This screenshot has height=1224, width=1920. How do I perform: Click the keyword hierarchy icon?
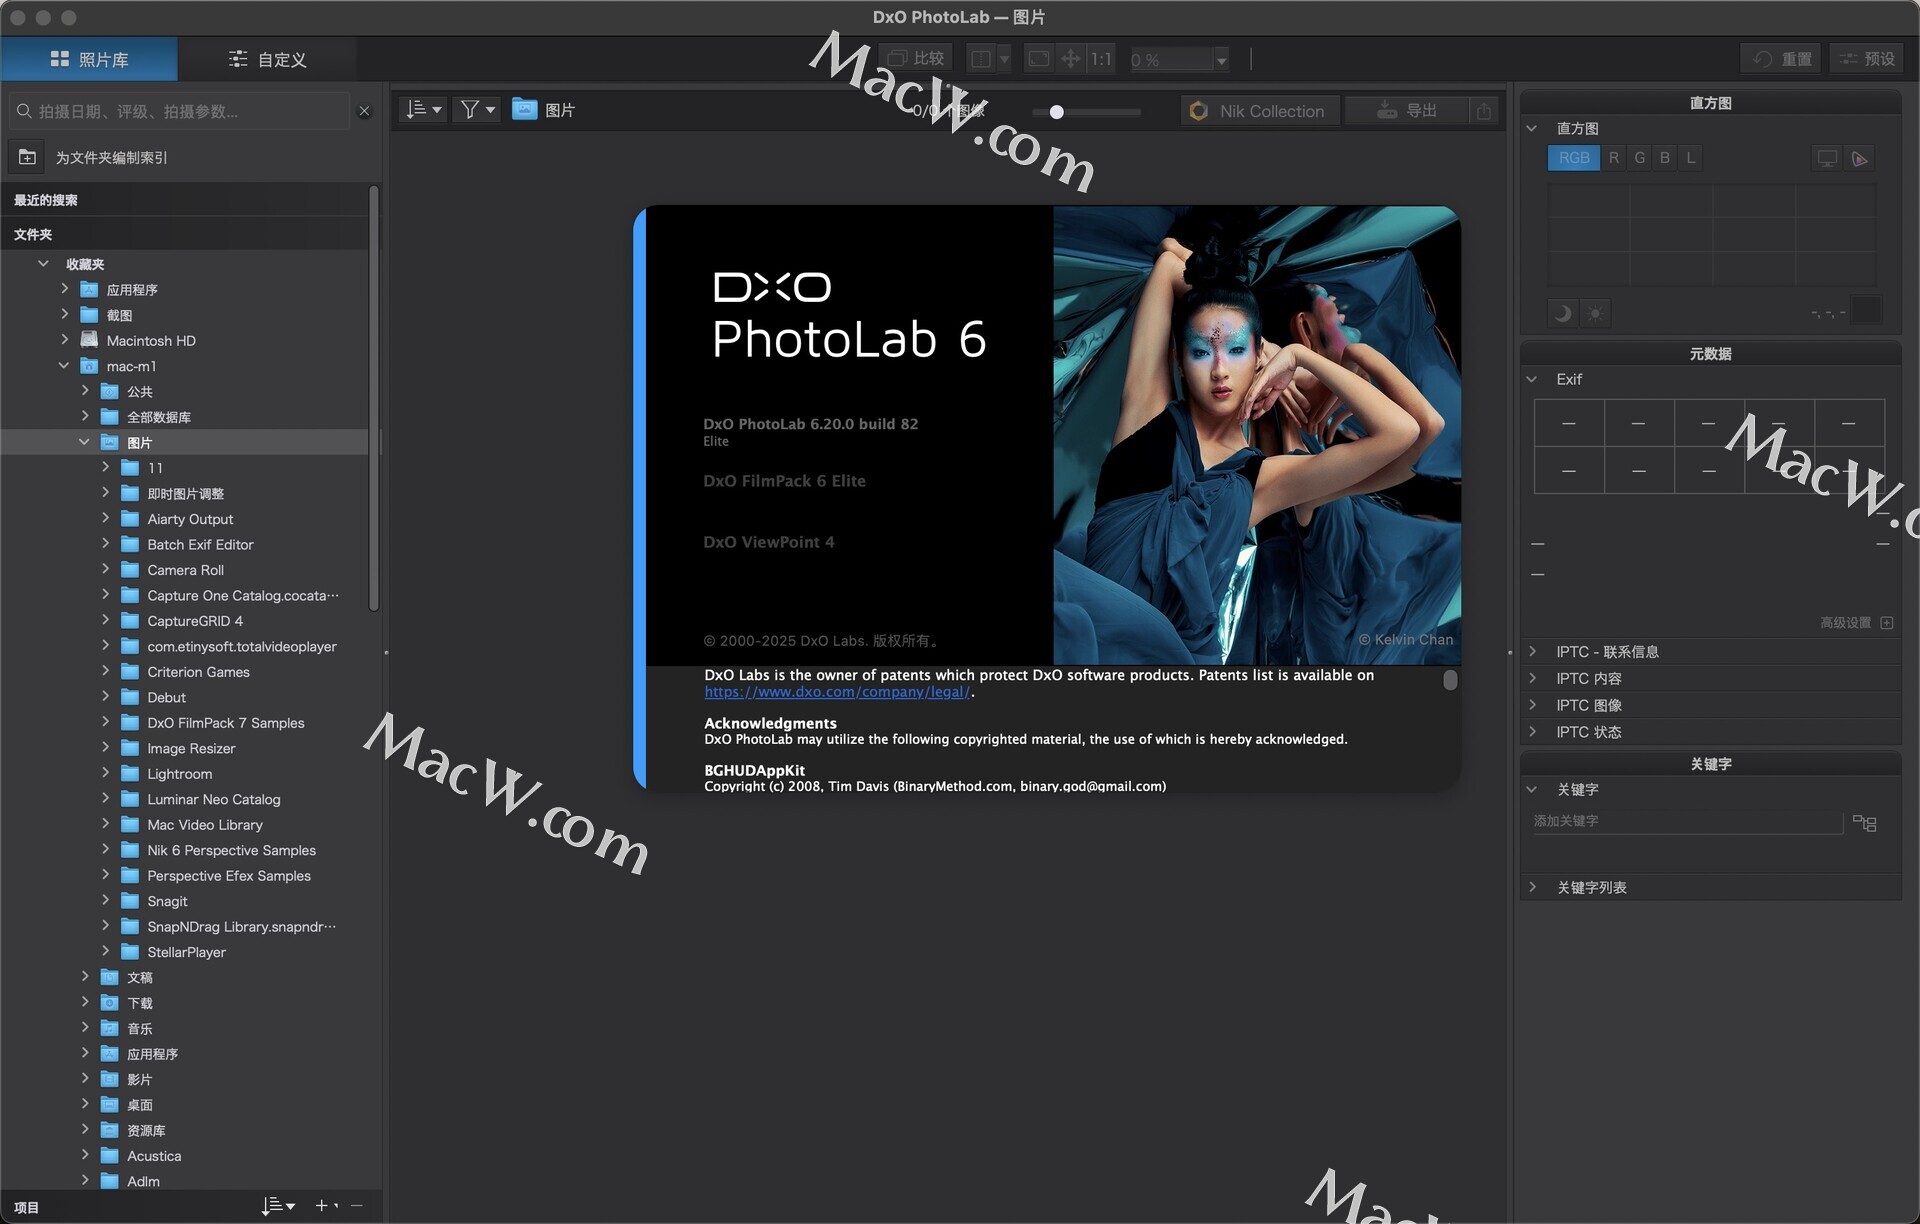pos(1864,823)
